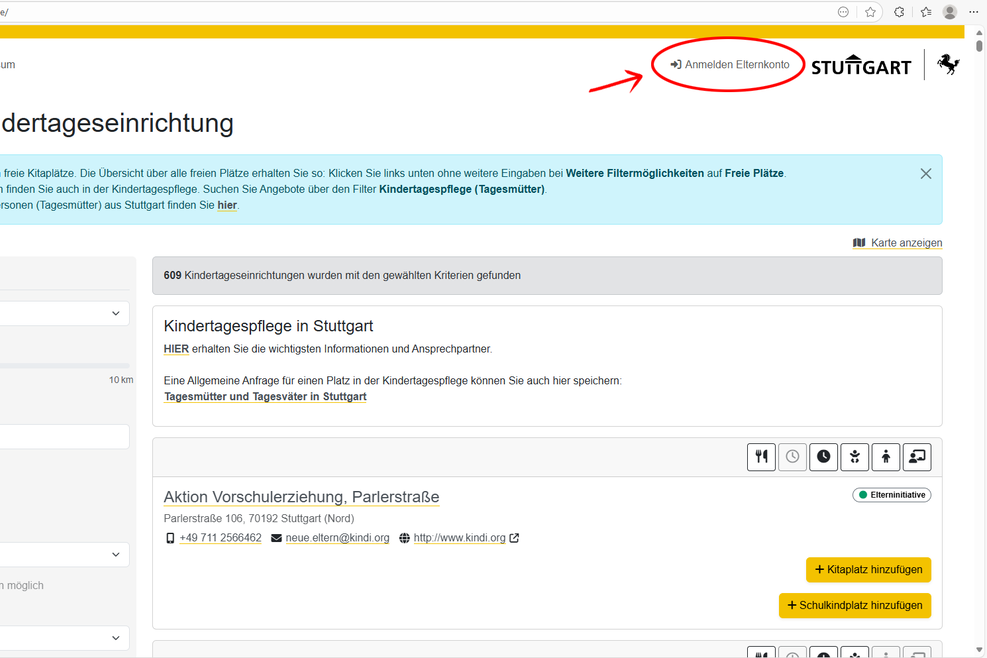Click the browser profile avatar
The height and width of the screenshot is (658, 987).
(x=949, y=12)
